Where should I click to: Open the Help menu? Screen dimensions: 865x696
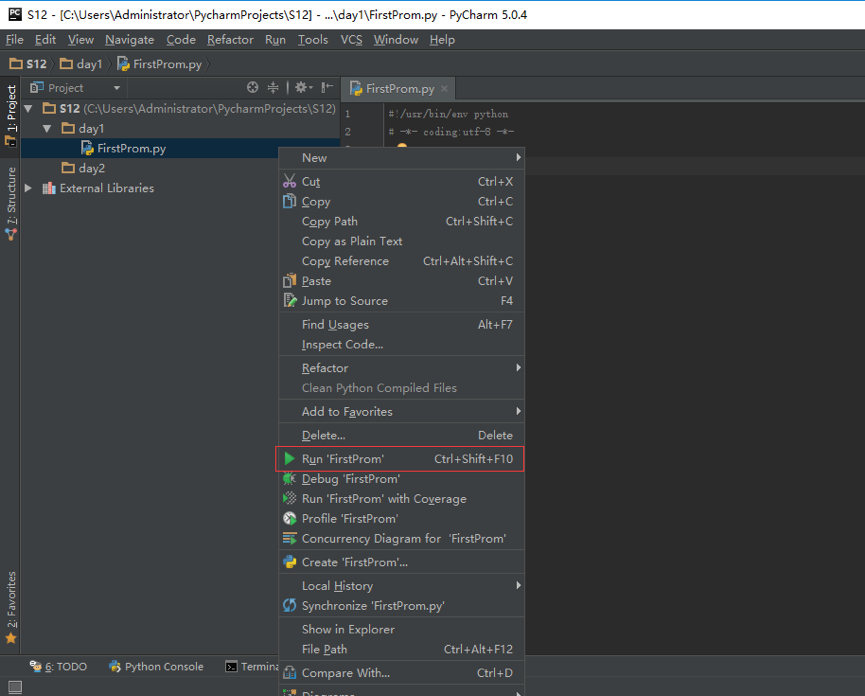(442, 40)
